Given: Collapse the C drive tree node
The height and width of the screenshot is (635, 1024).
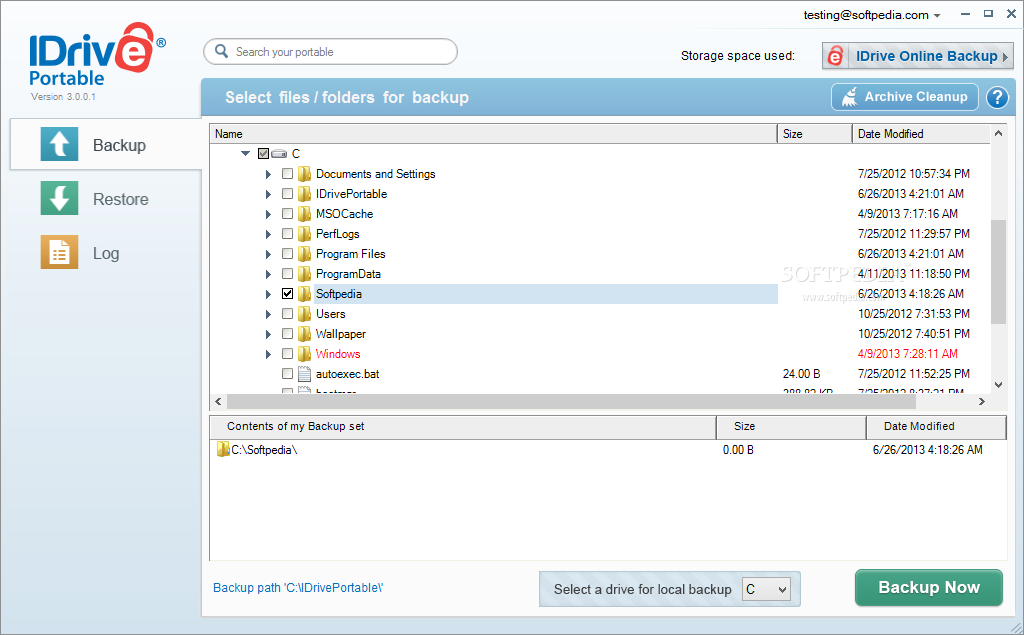Looking at the screenshot, I should click(246, 154).
